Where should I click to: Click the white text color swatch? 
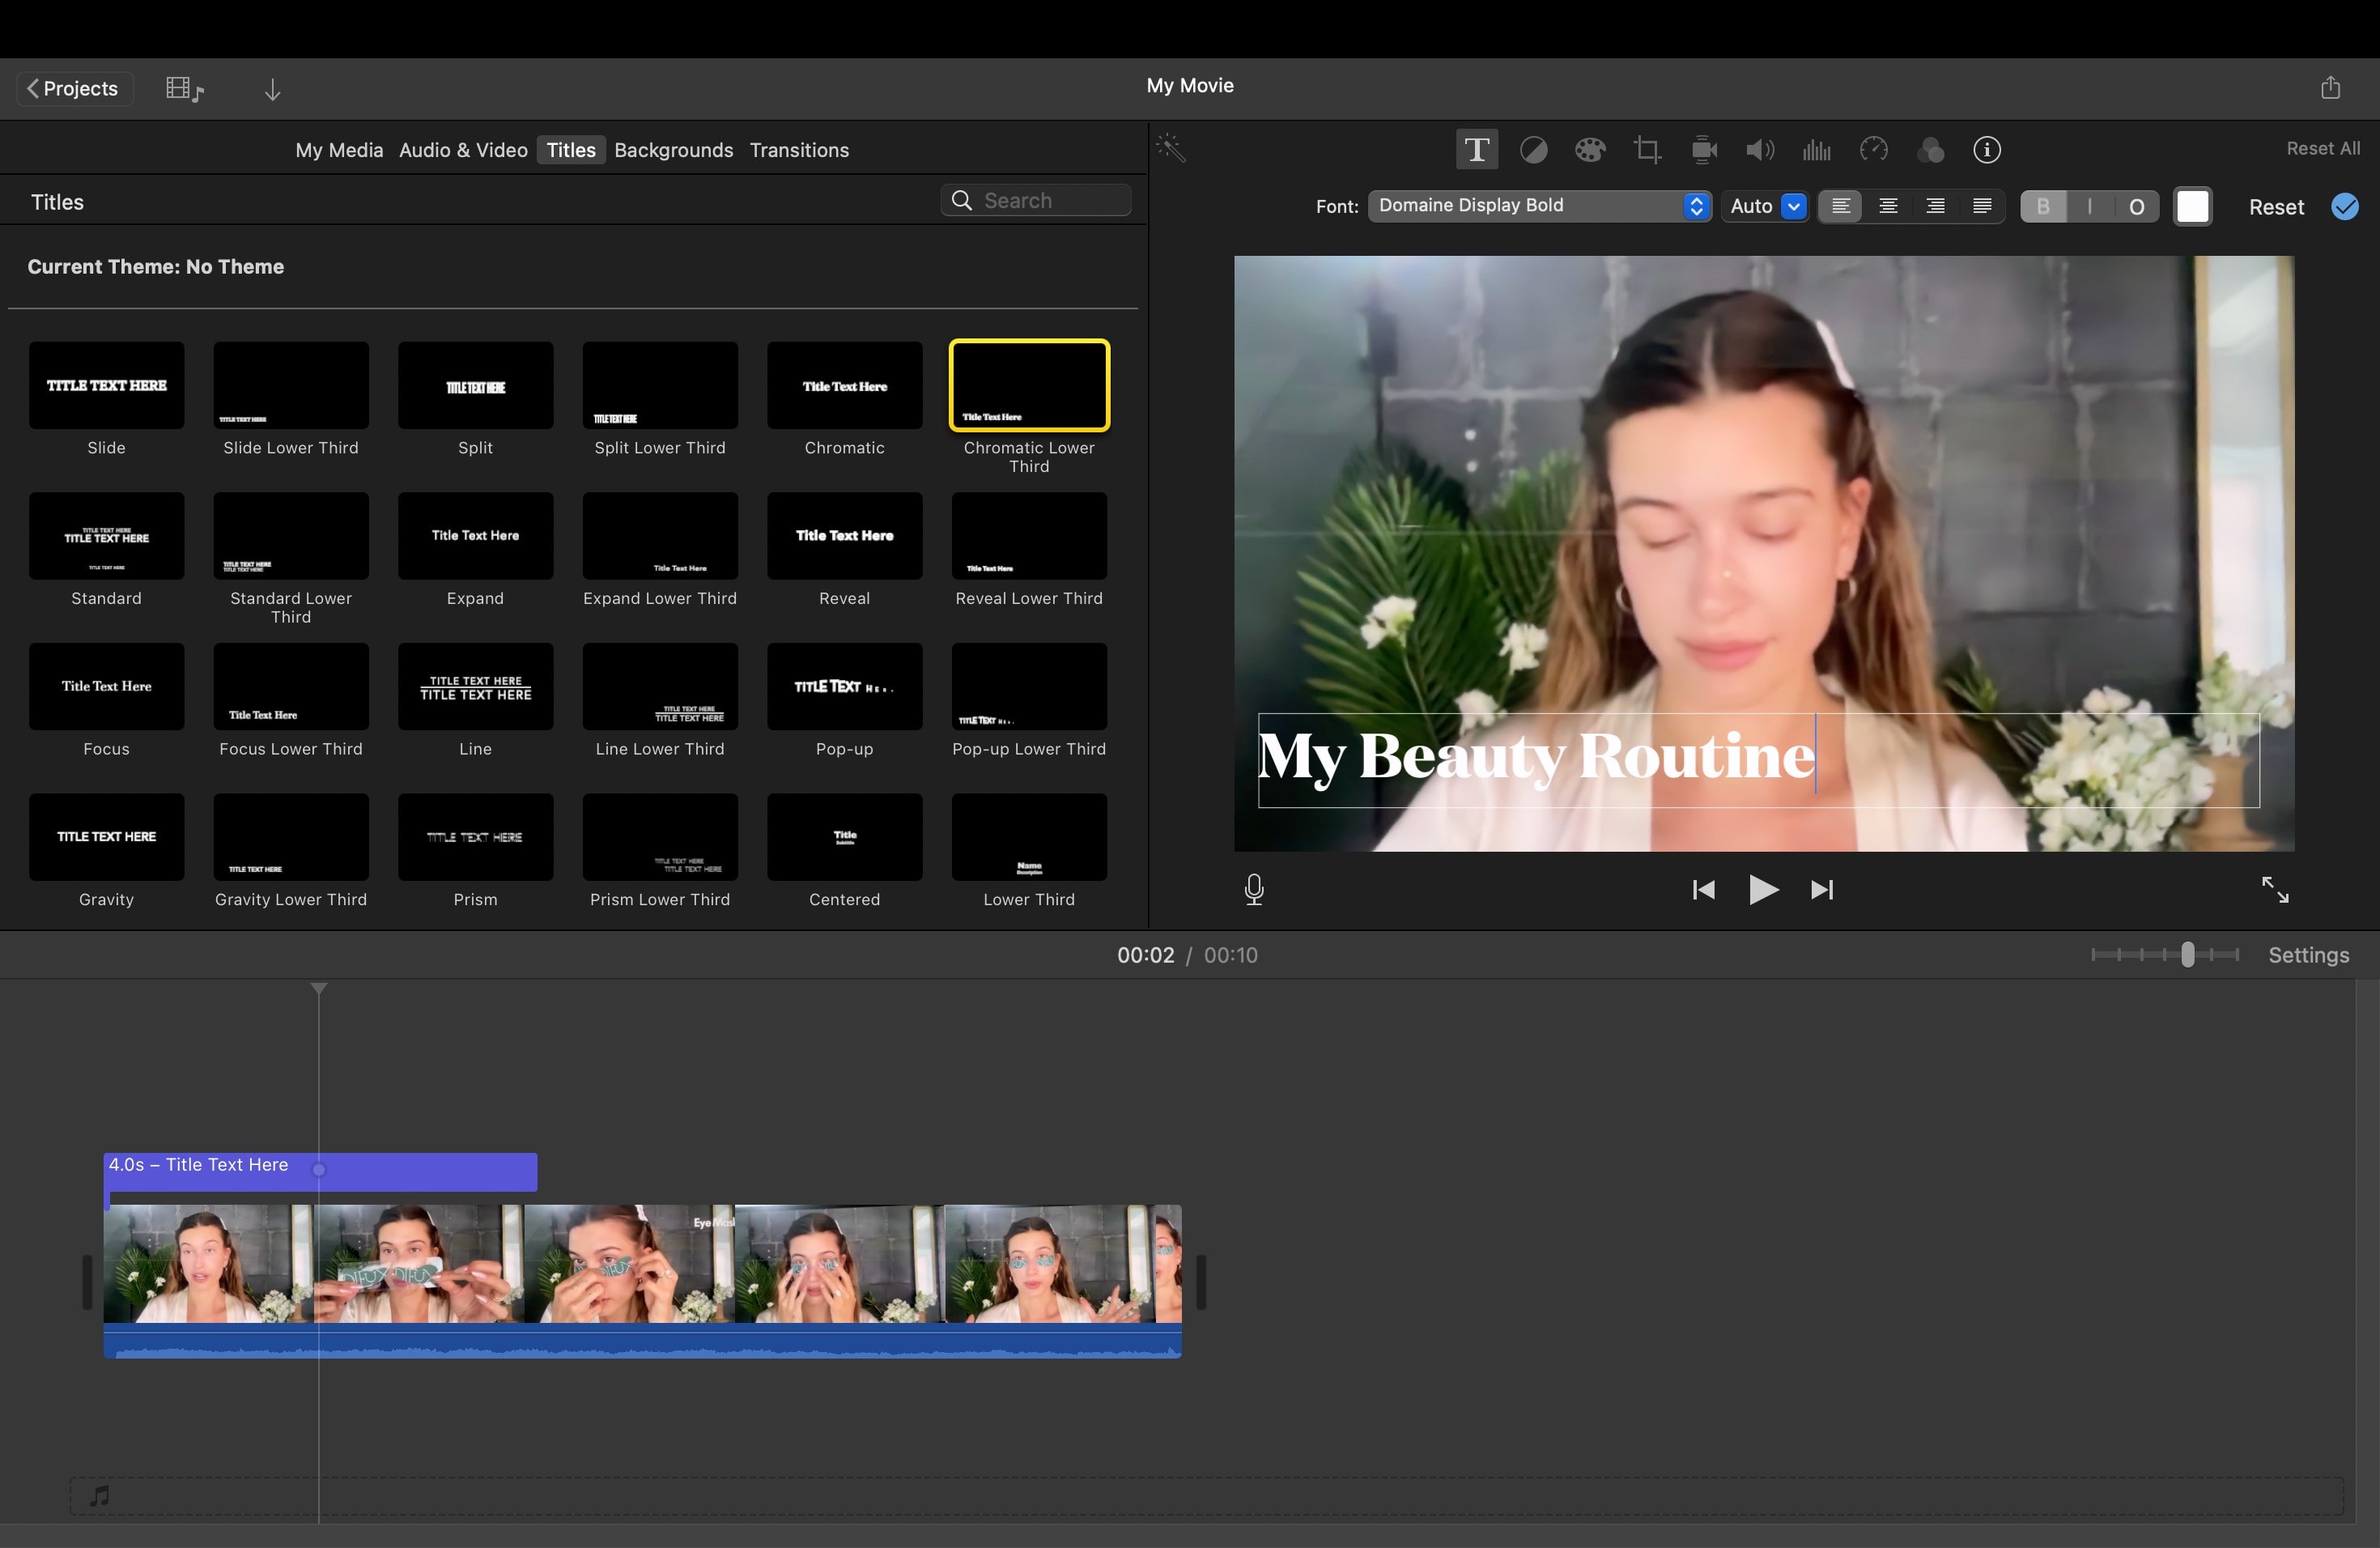(x=2194, y=206)
